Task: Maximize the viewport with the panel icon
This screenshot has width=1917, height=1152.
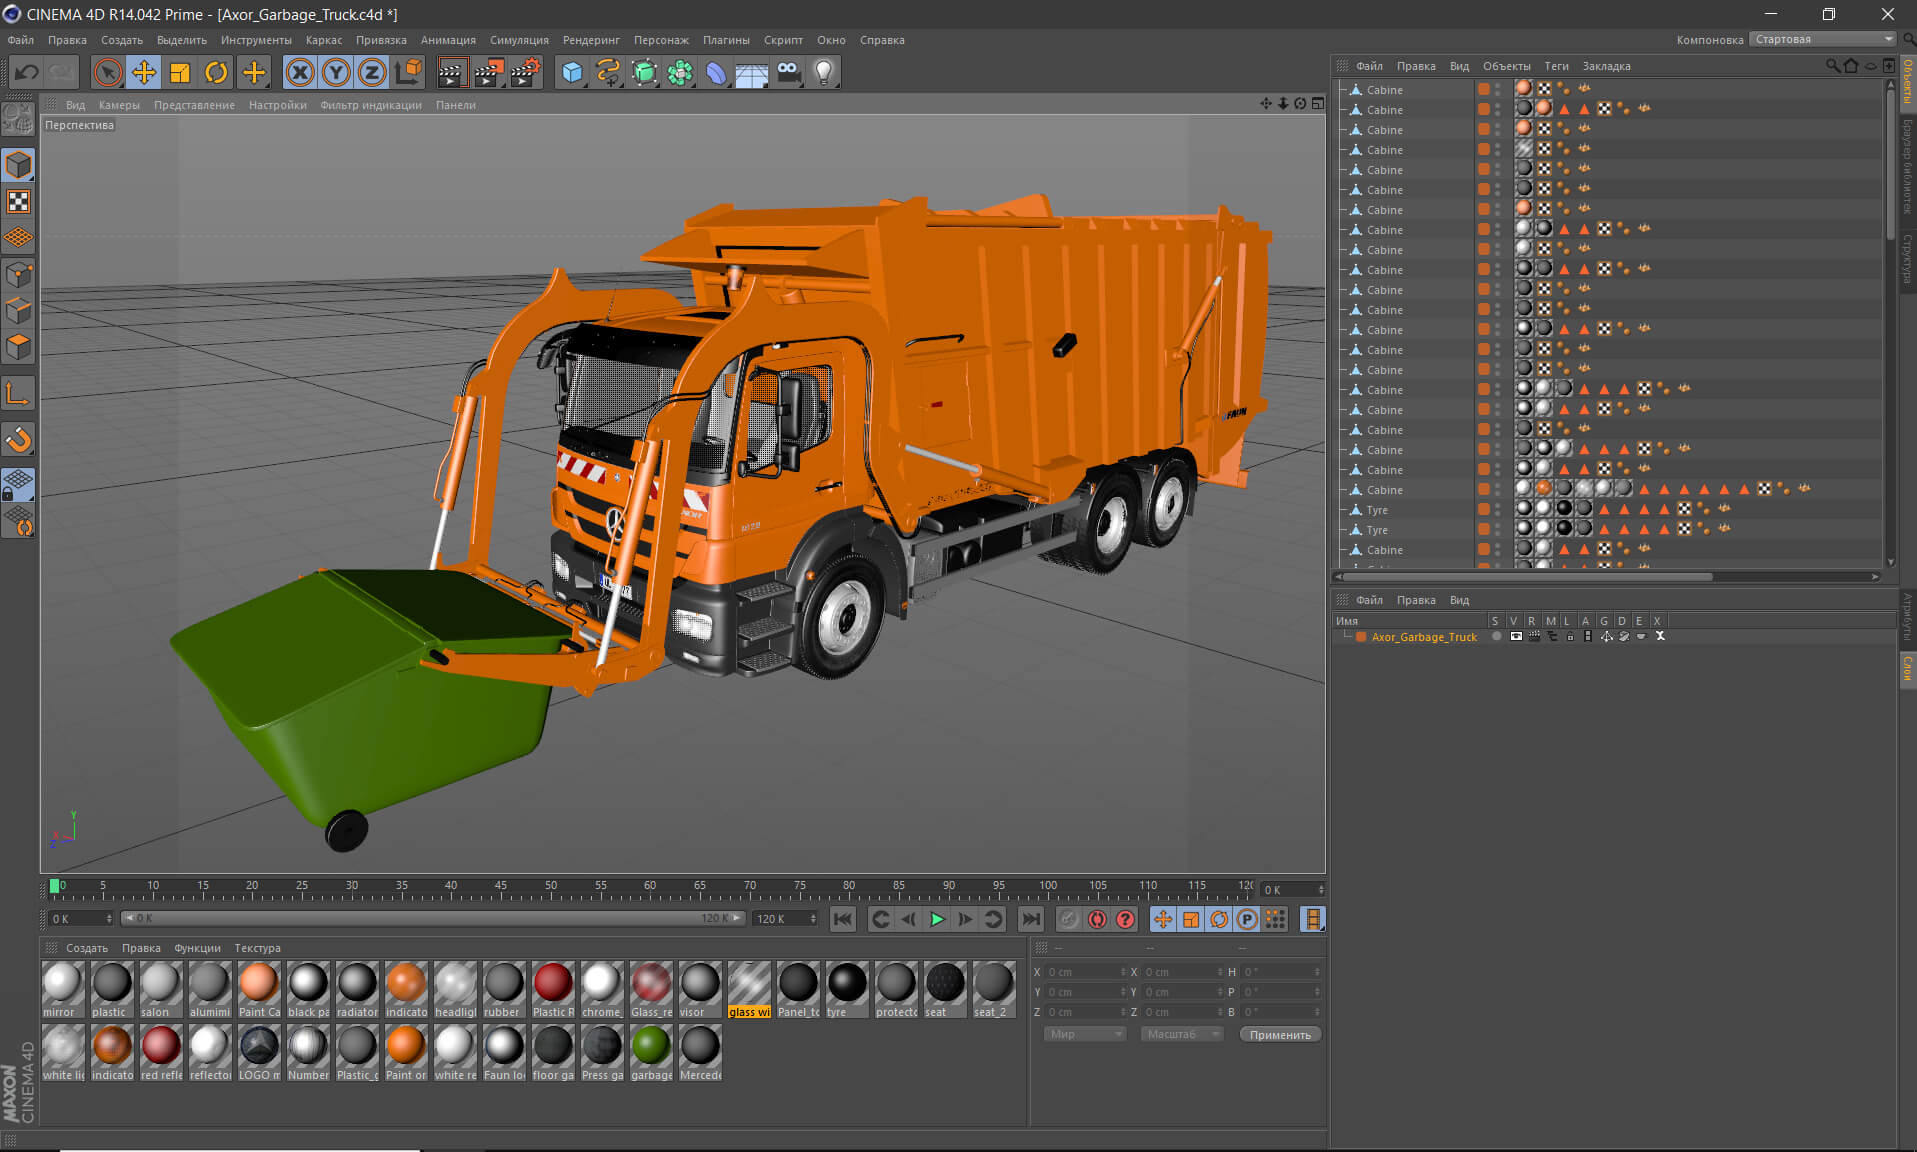Action: coord(1318,104)
